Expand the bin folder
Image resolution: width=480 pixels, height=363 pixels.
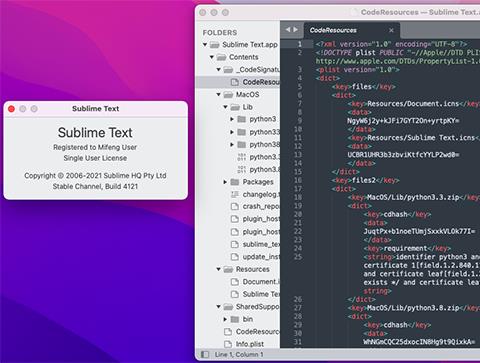225,319
